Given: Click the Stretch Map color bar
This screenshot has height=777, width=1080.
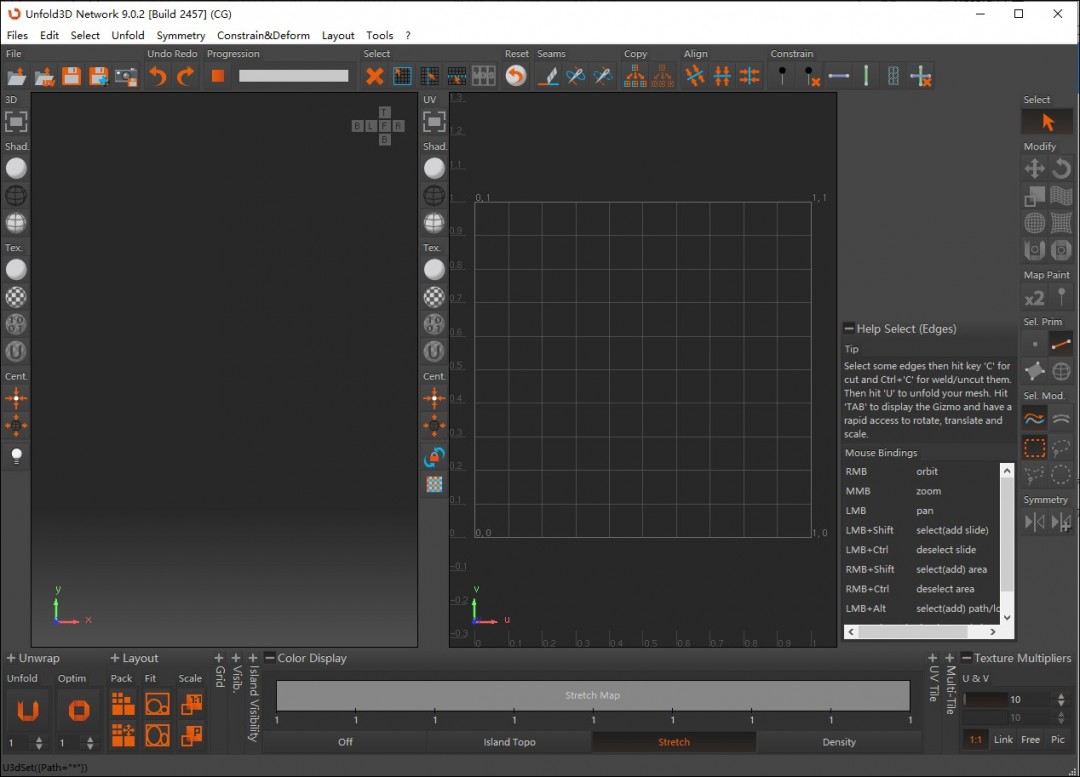Looking at the screenshot, I should [592, 695].
